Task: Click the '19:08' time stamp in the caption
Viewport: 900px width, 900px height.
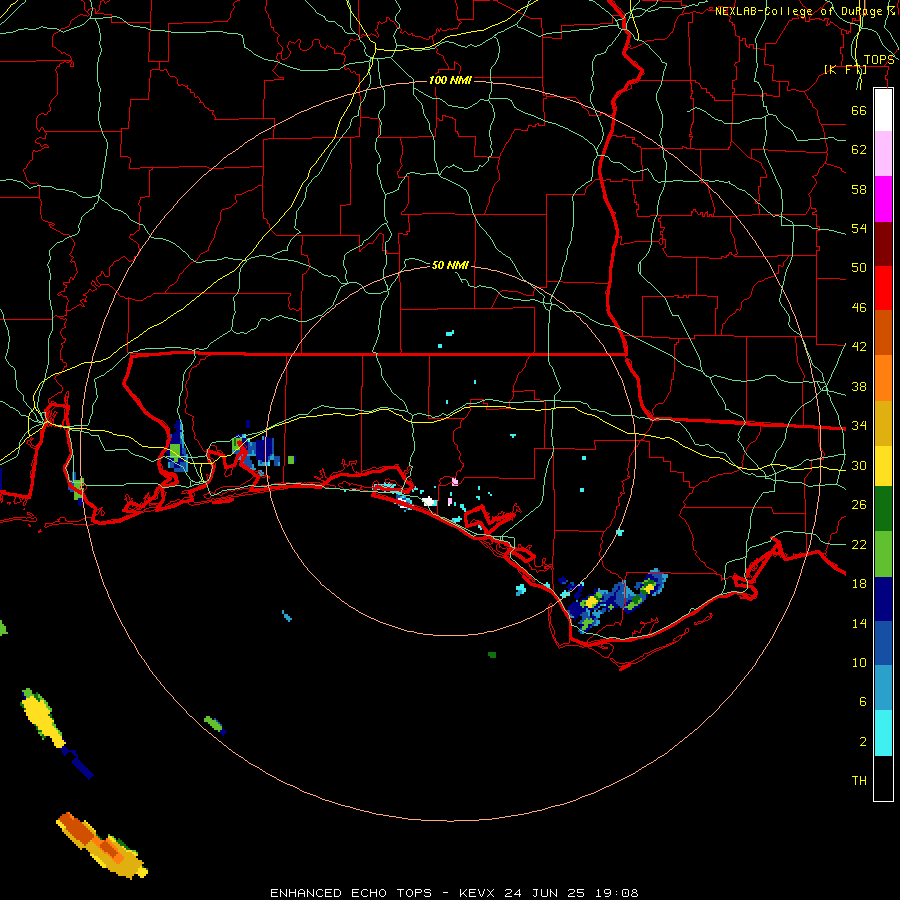Action: 615,893
